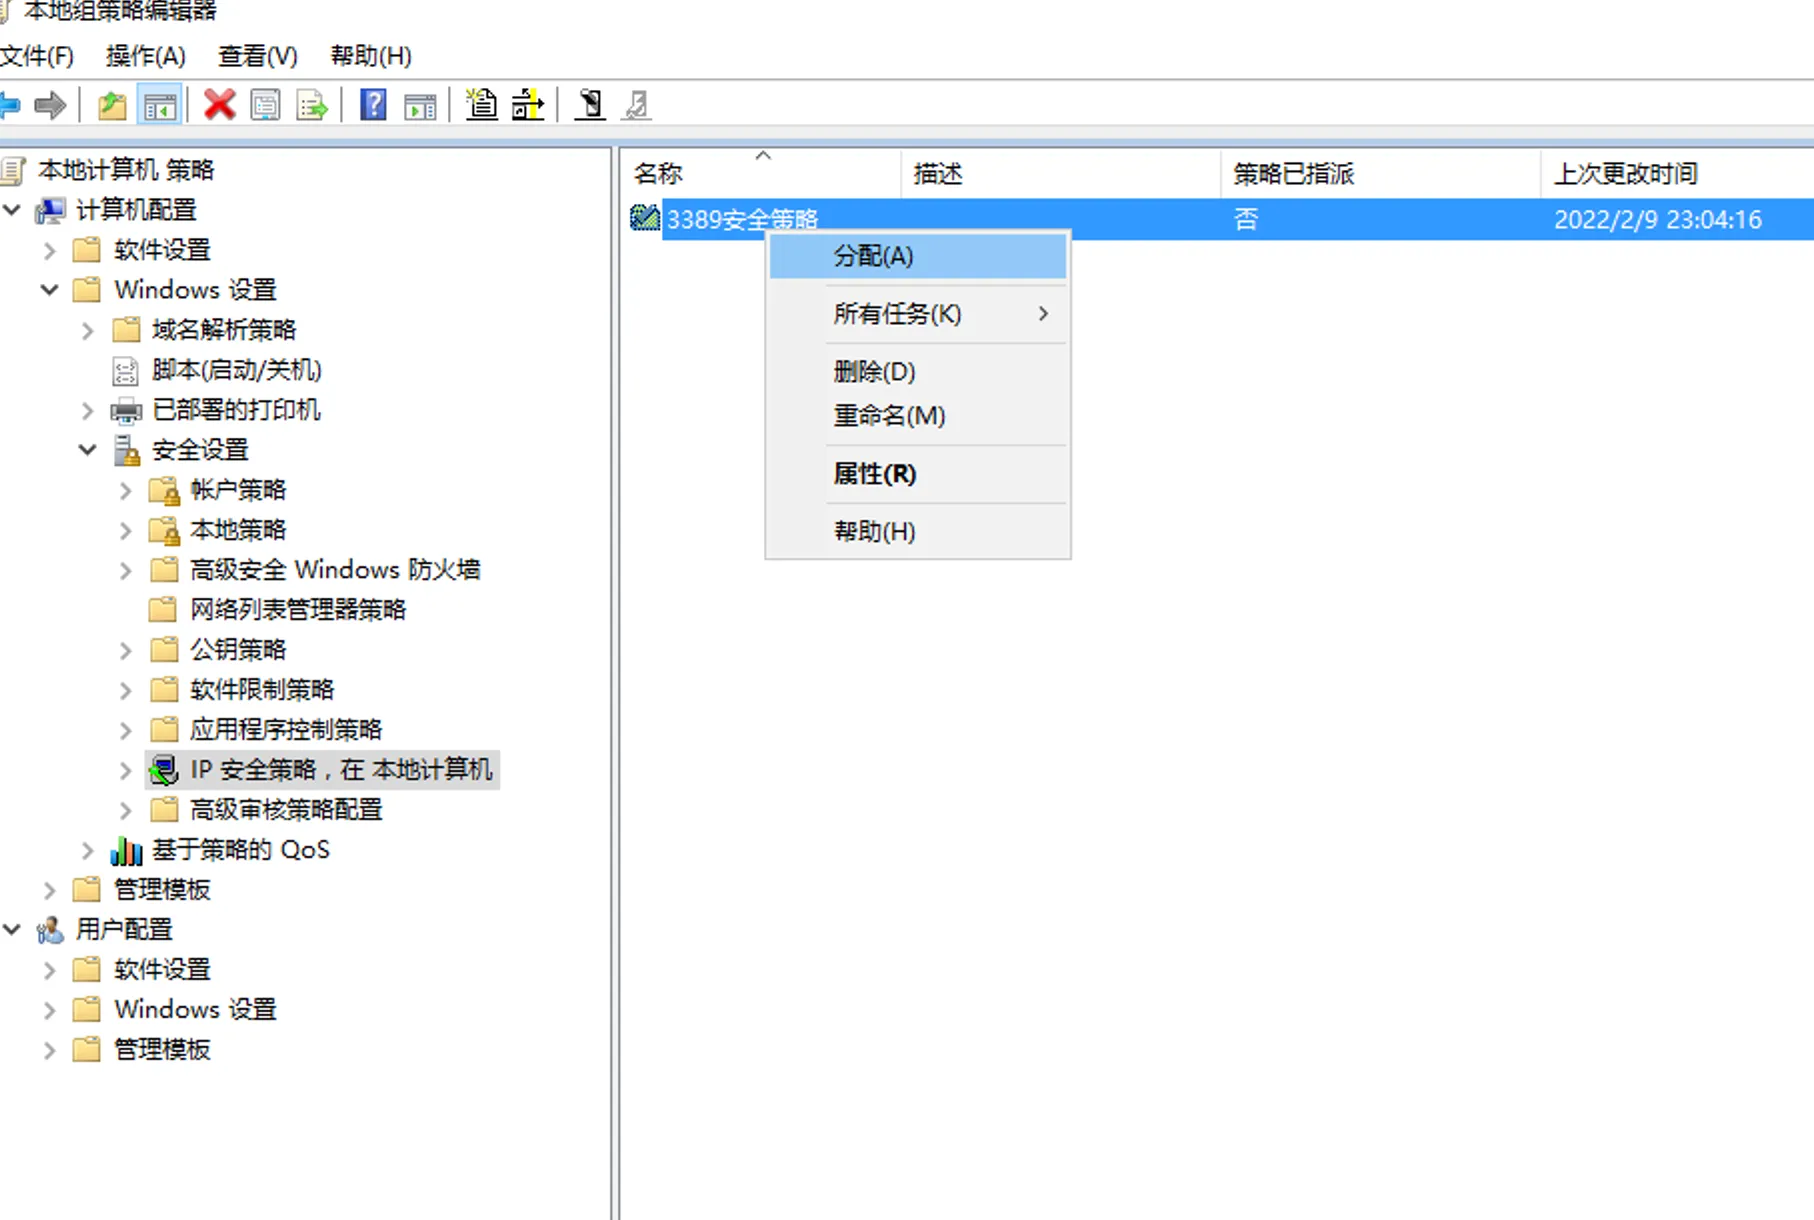This screenshot has height=1220, width=1814.
Task: Click the export list toolbar icon
Action: click(312, 105)
